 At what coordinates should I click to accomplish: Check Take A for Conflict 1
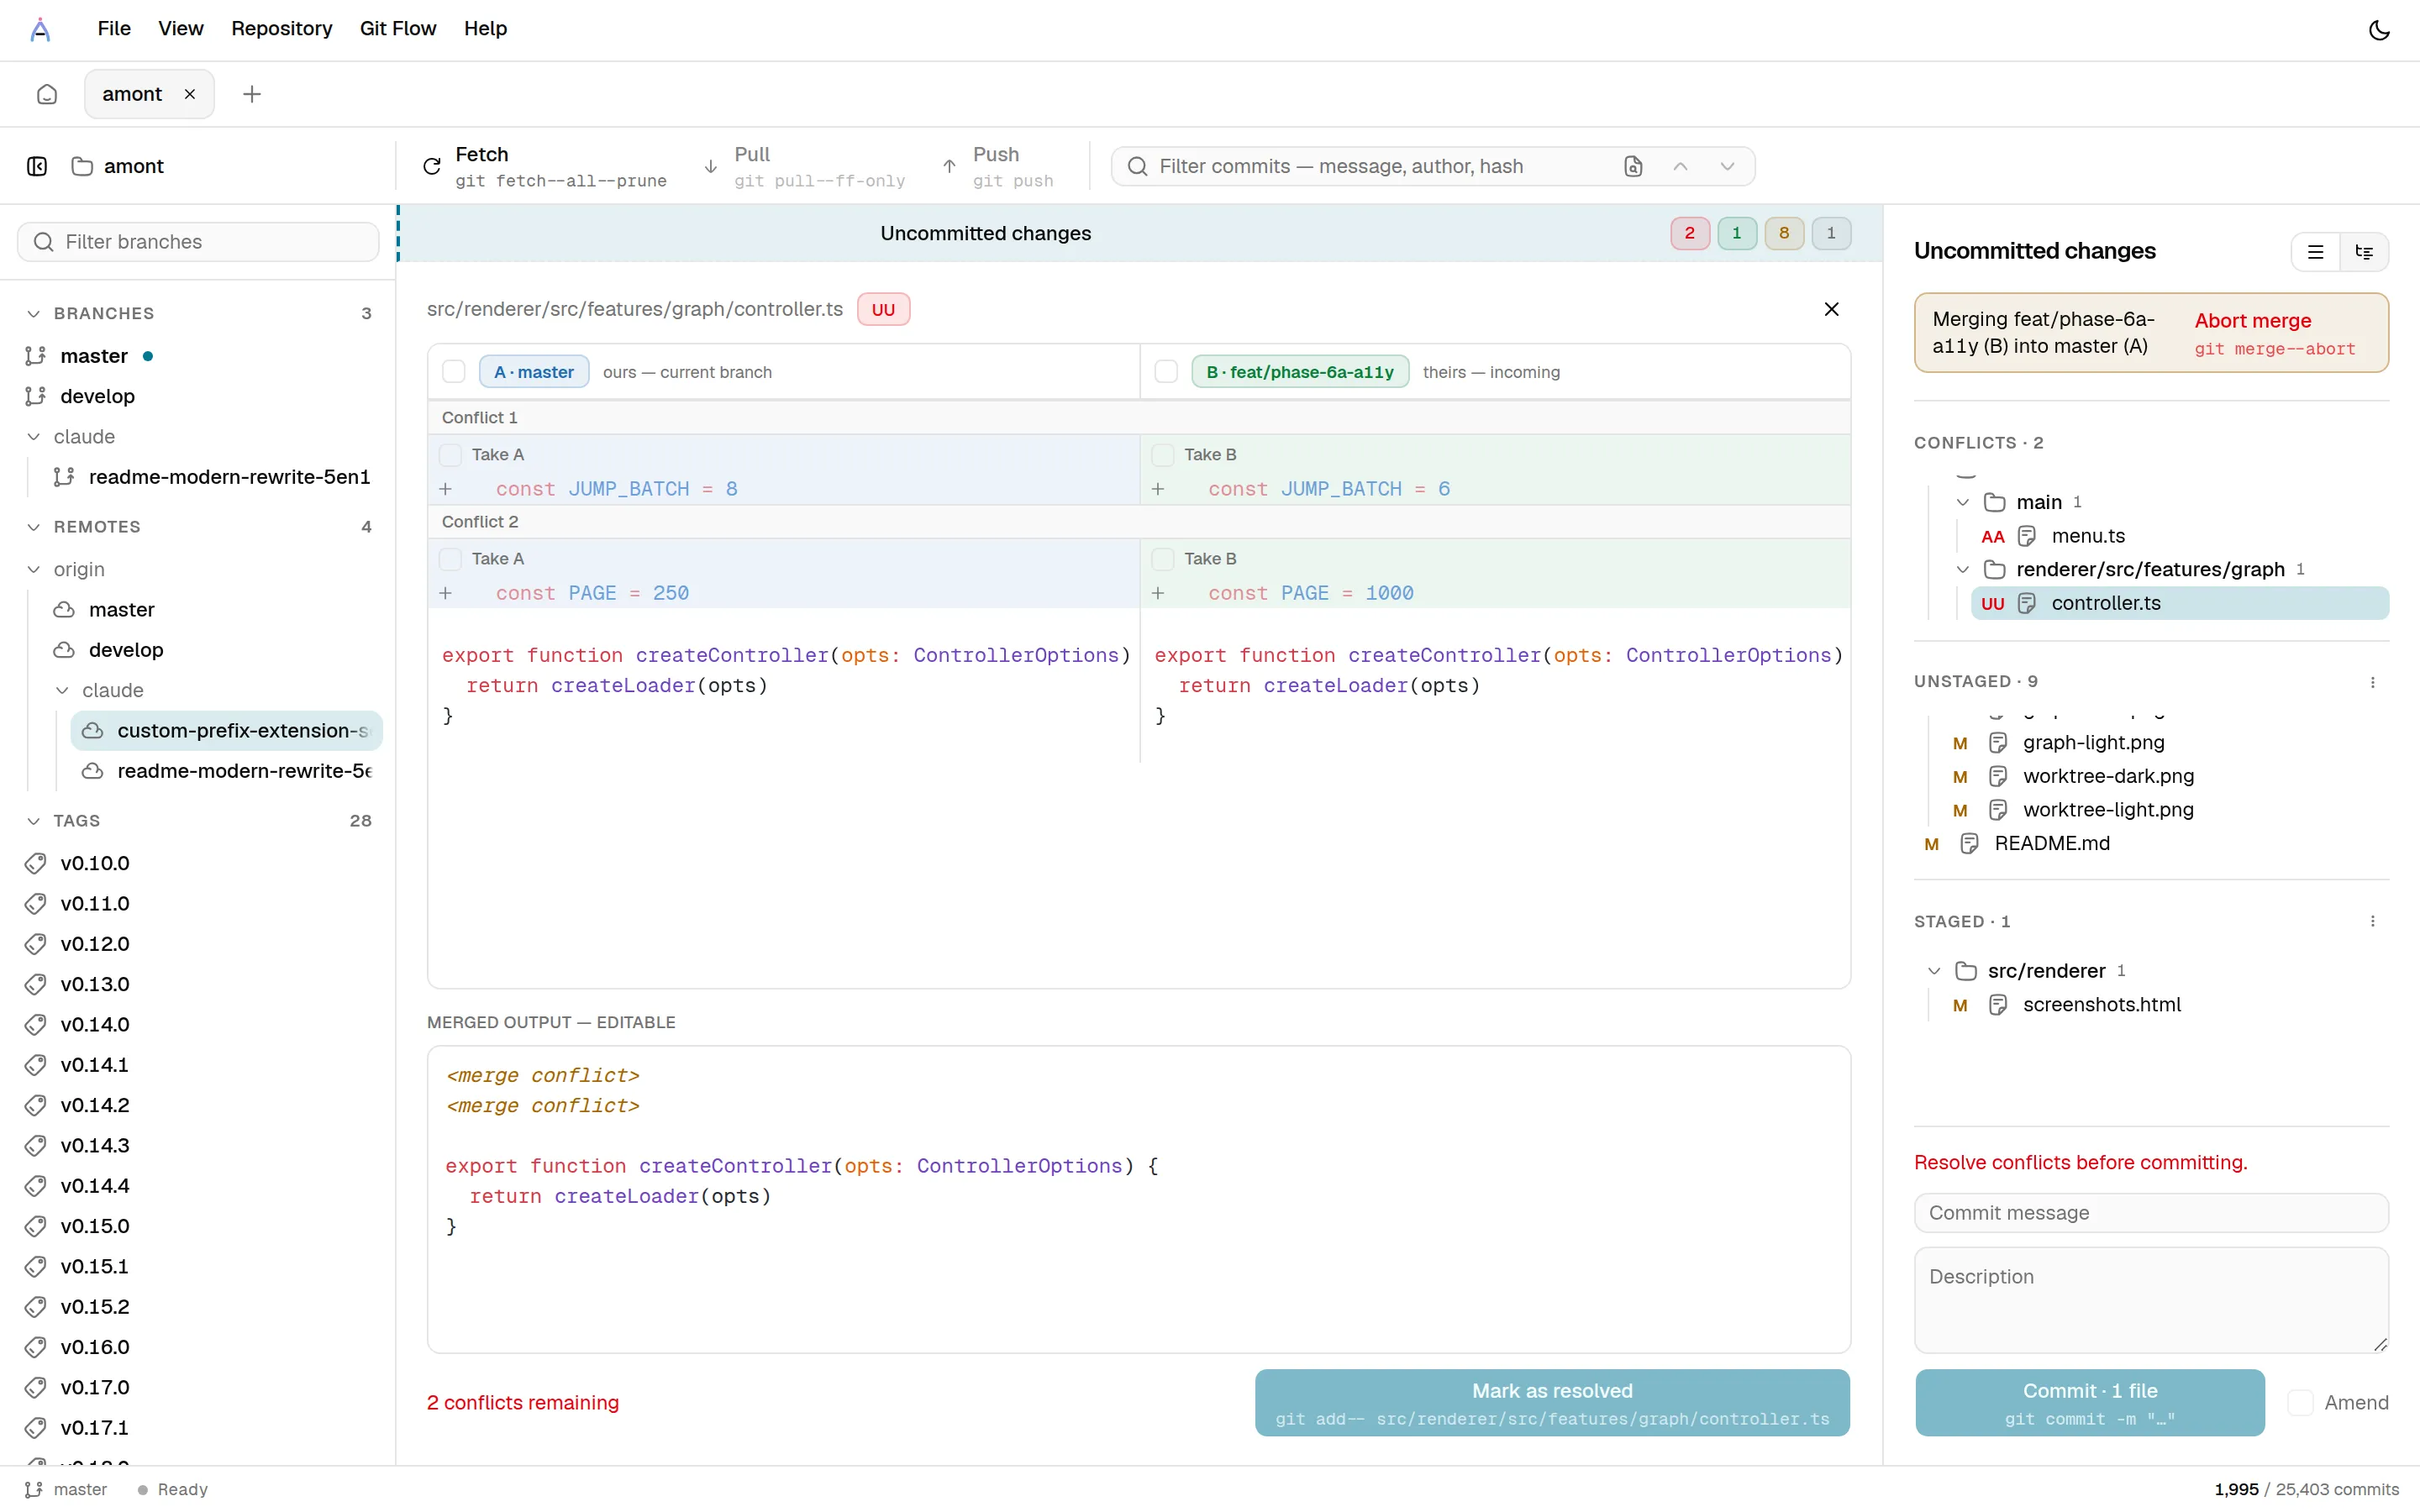pos(451,455)
